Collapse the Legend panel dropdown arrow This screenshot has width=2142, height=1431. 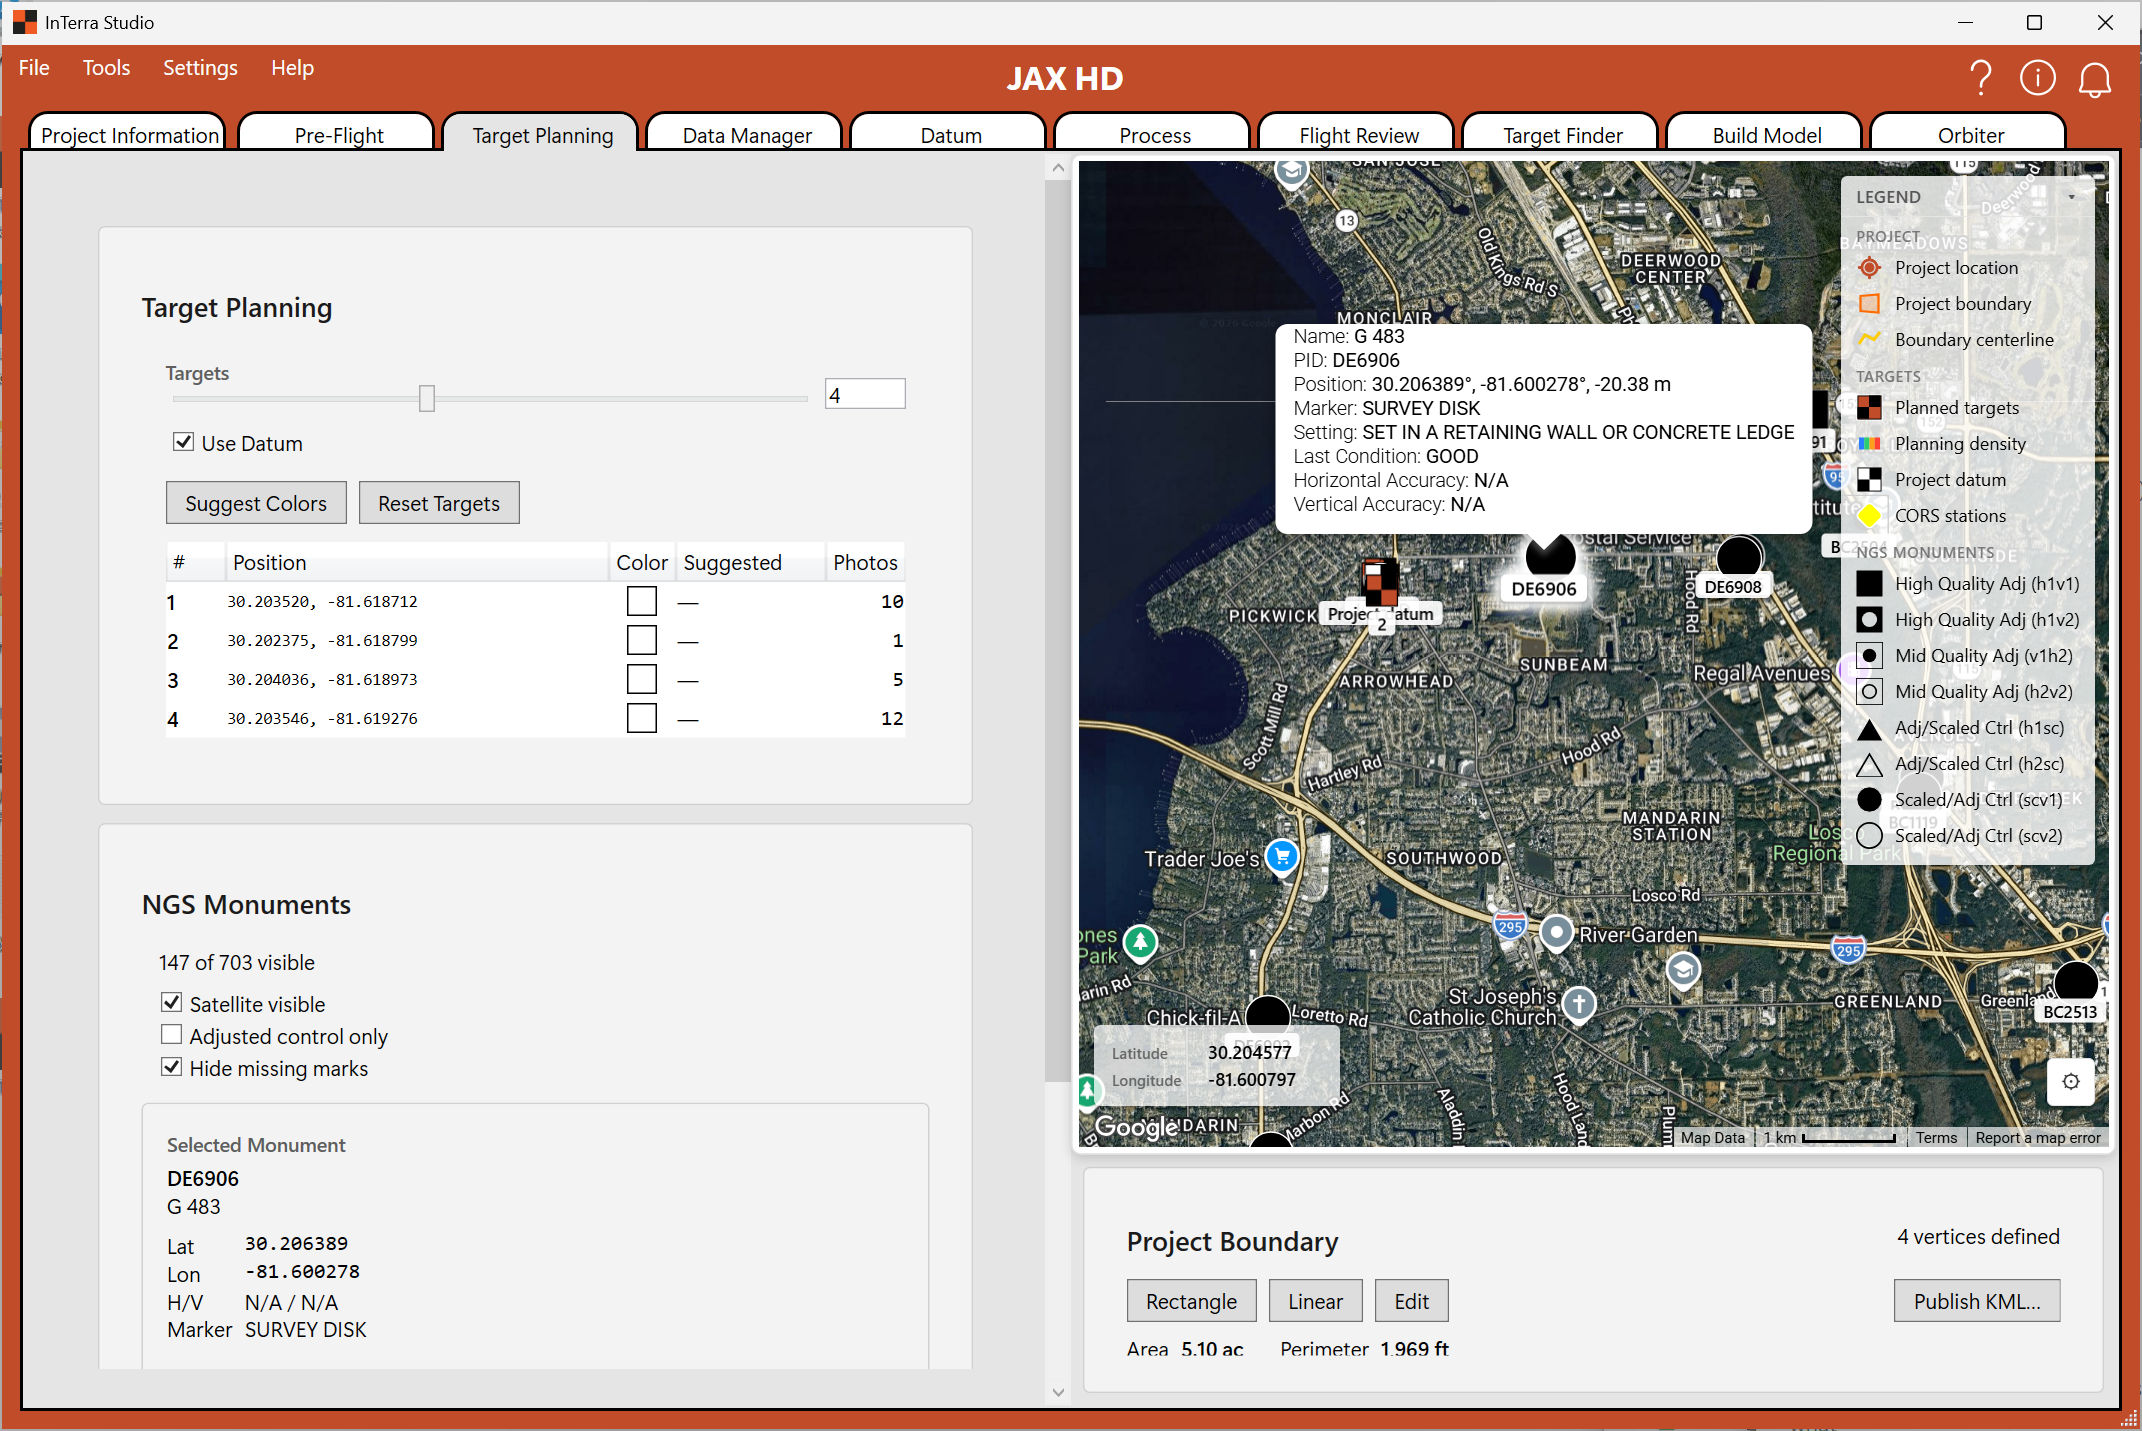(2071, 197)
